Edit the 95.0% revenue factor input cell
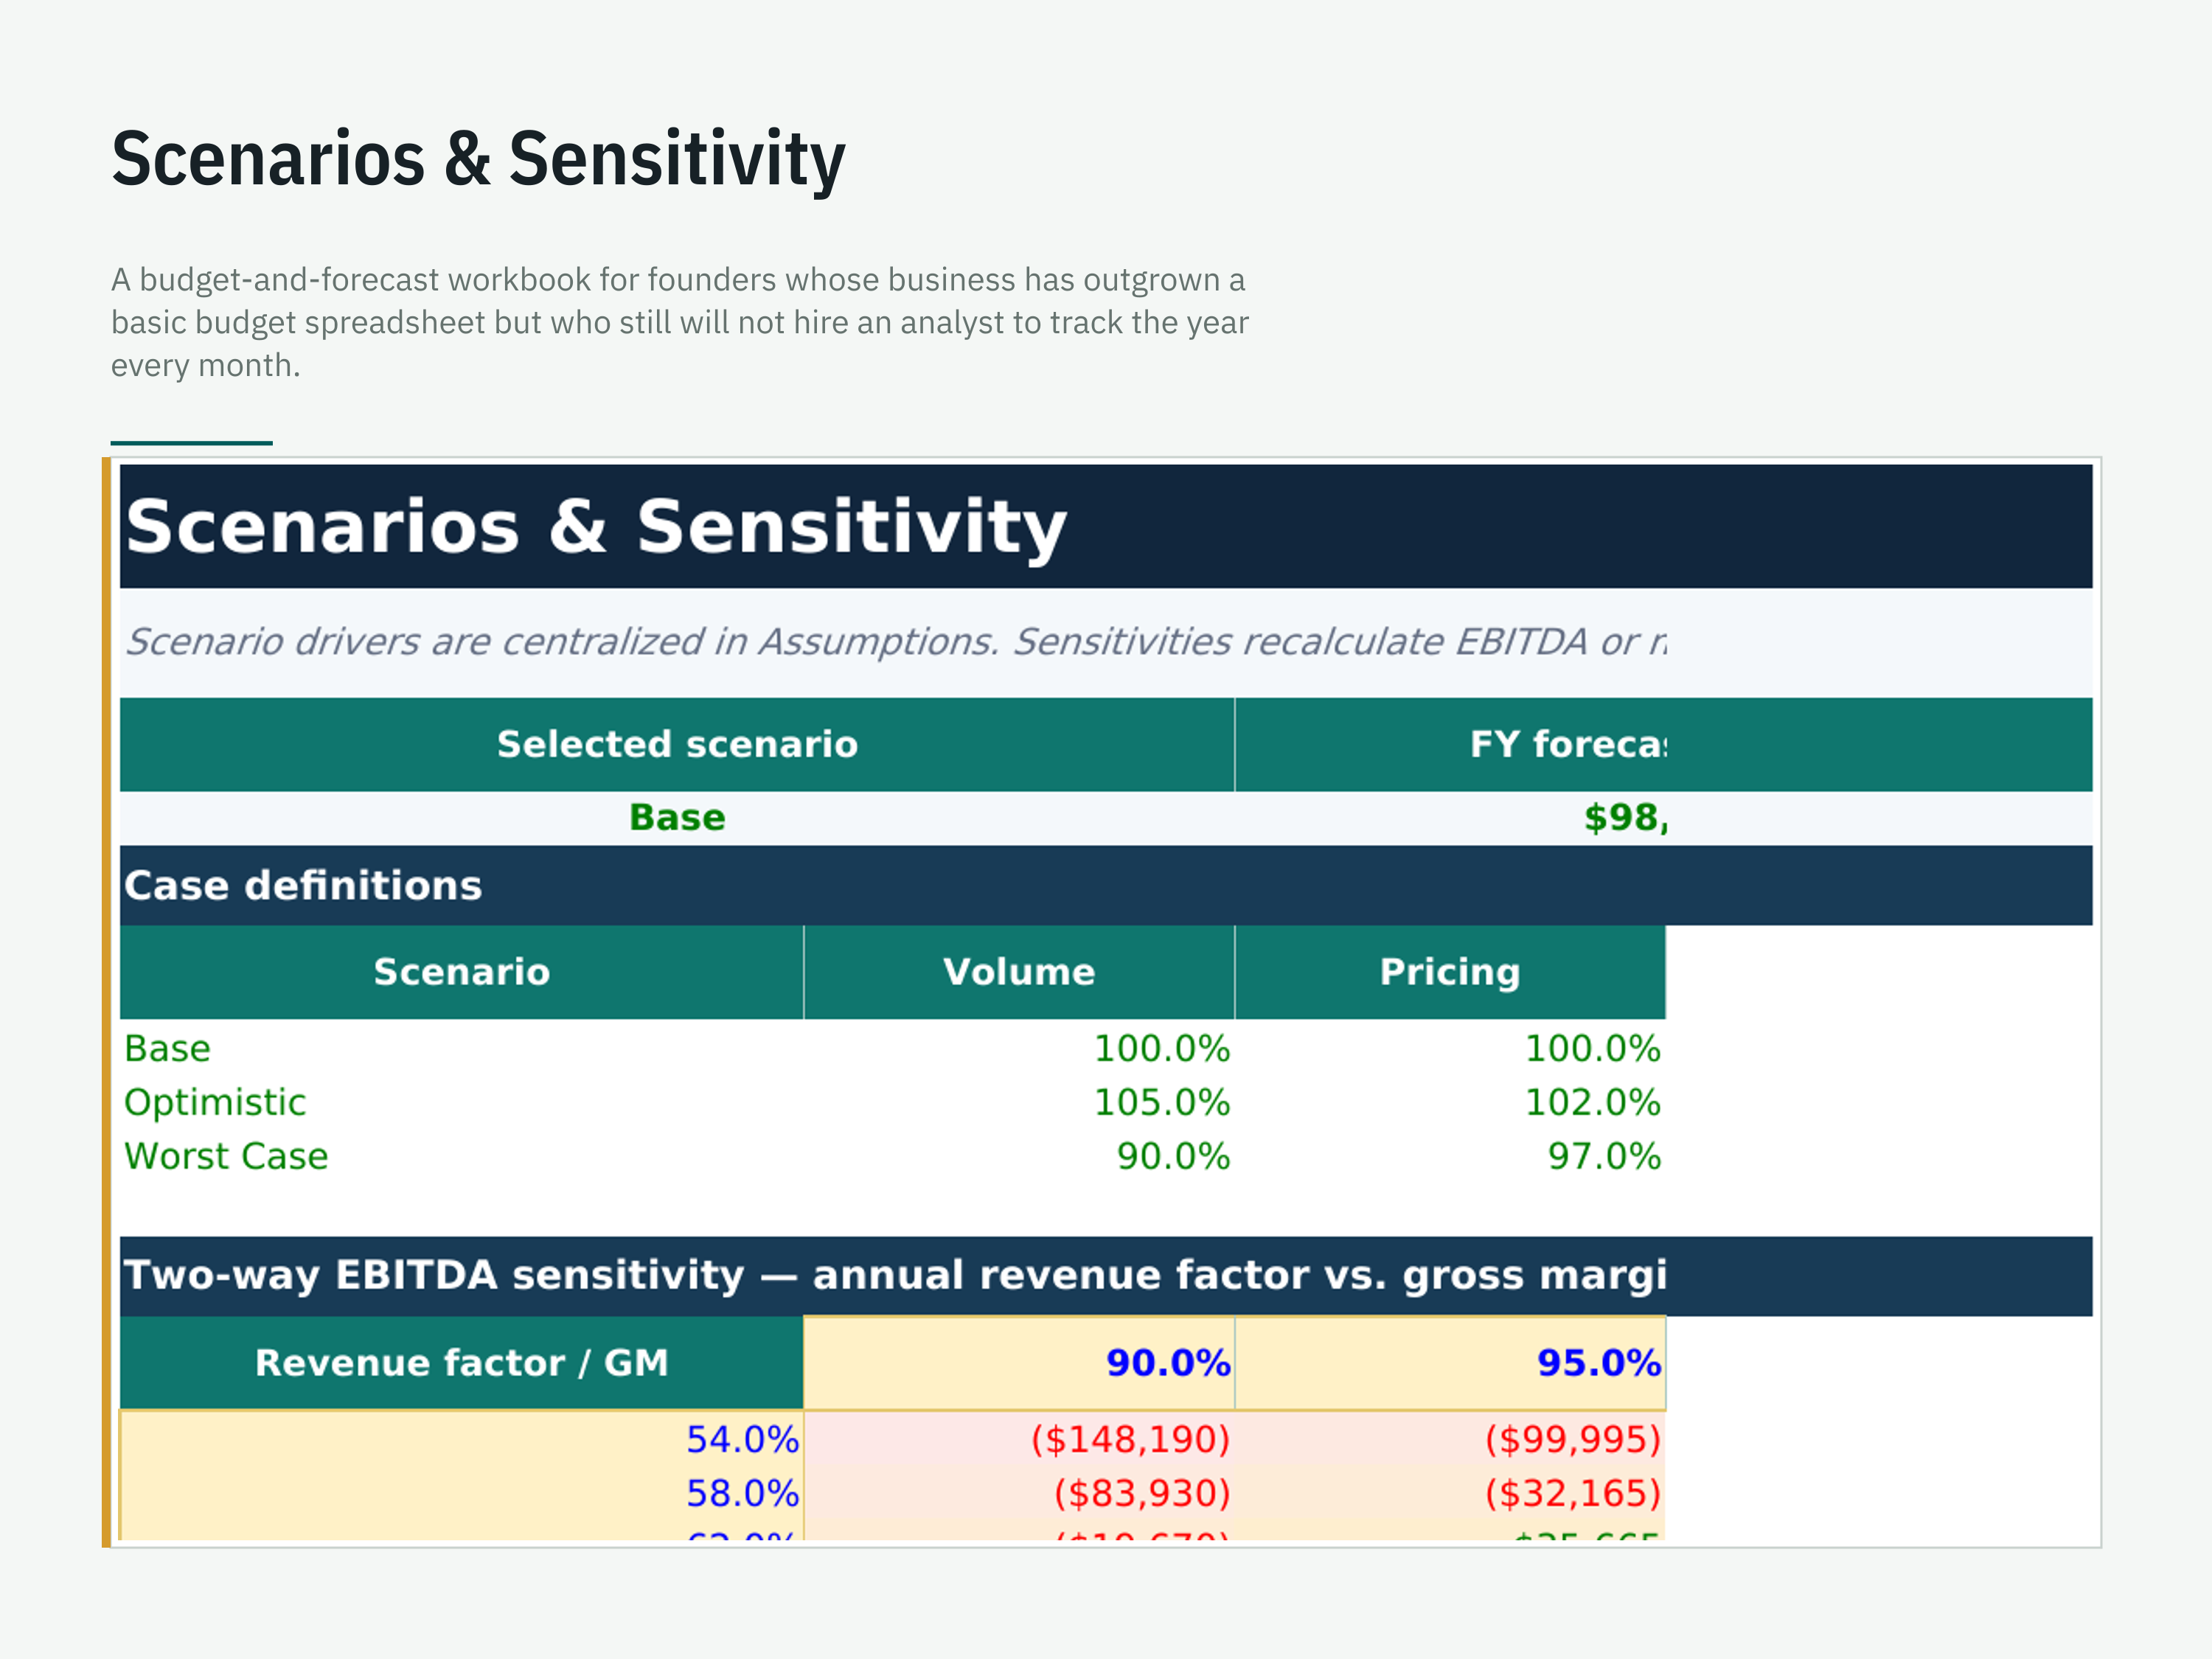The height and width of the screenshot is (1659, 2212). pyautogui.click(x=1451, y=1363)
